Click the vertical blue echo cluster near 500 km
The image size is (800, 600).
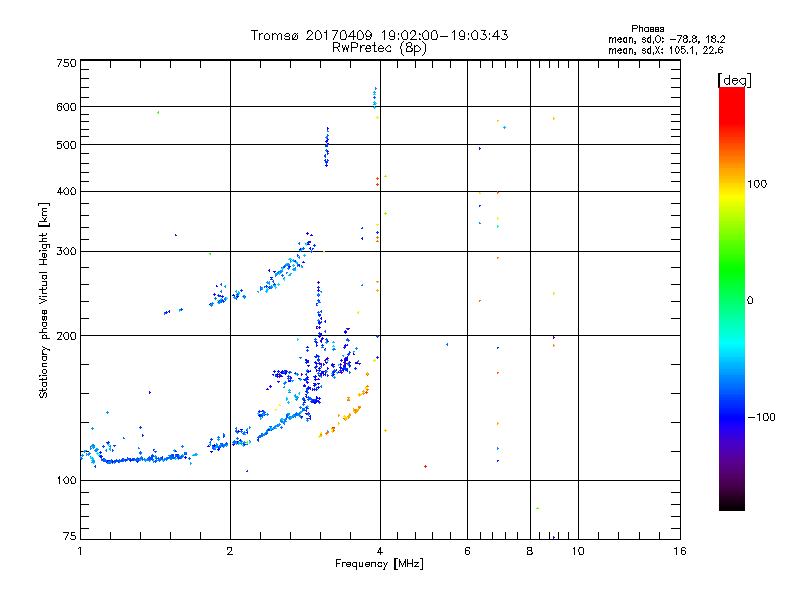point(327,147)
